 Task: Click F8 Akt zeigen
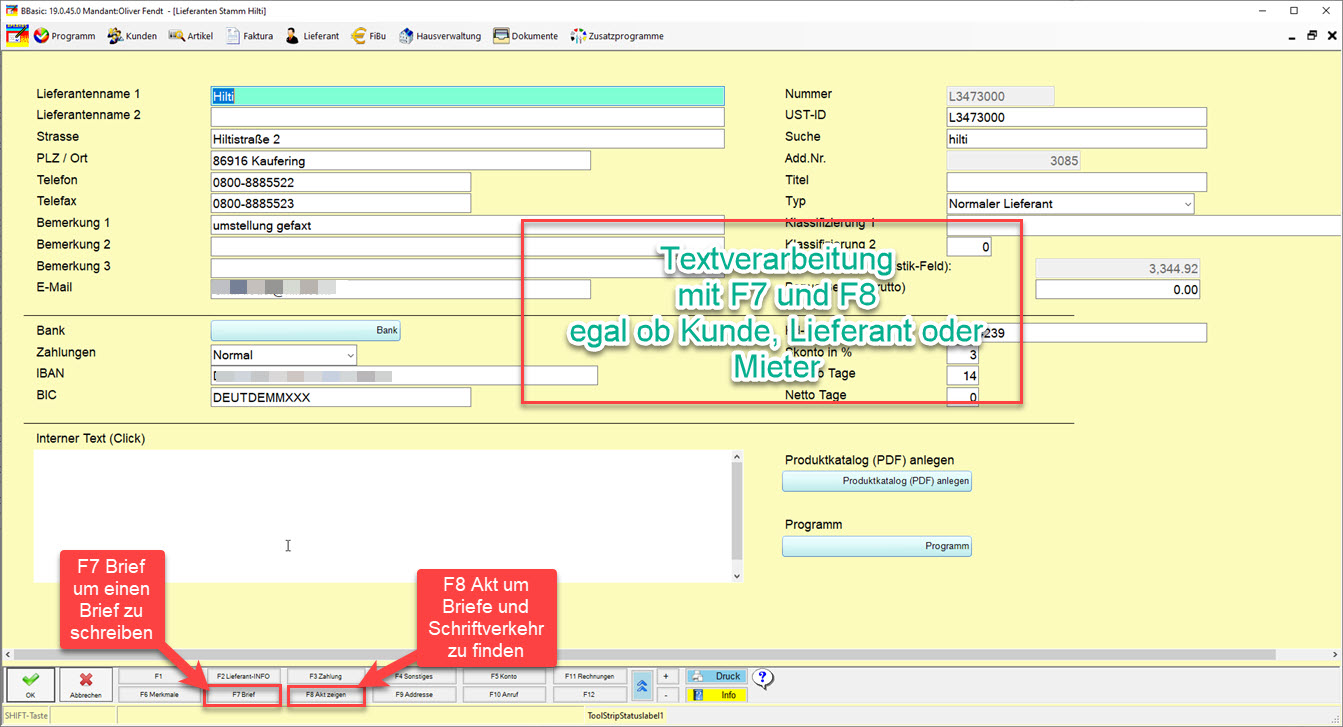click(325, 694)
